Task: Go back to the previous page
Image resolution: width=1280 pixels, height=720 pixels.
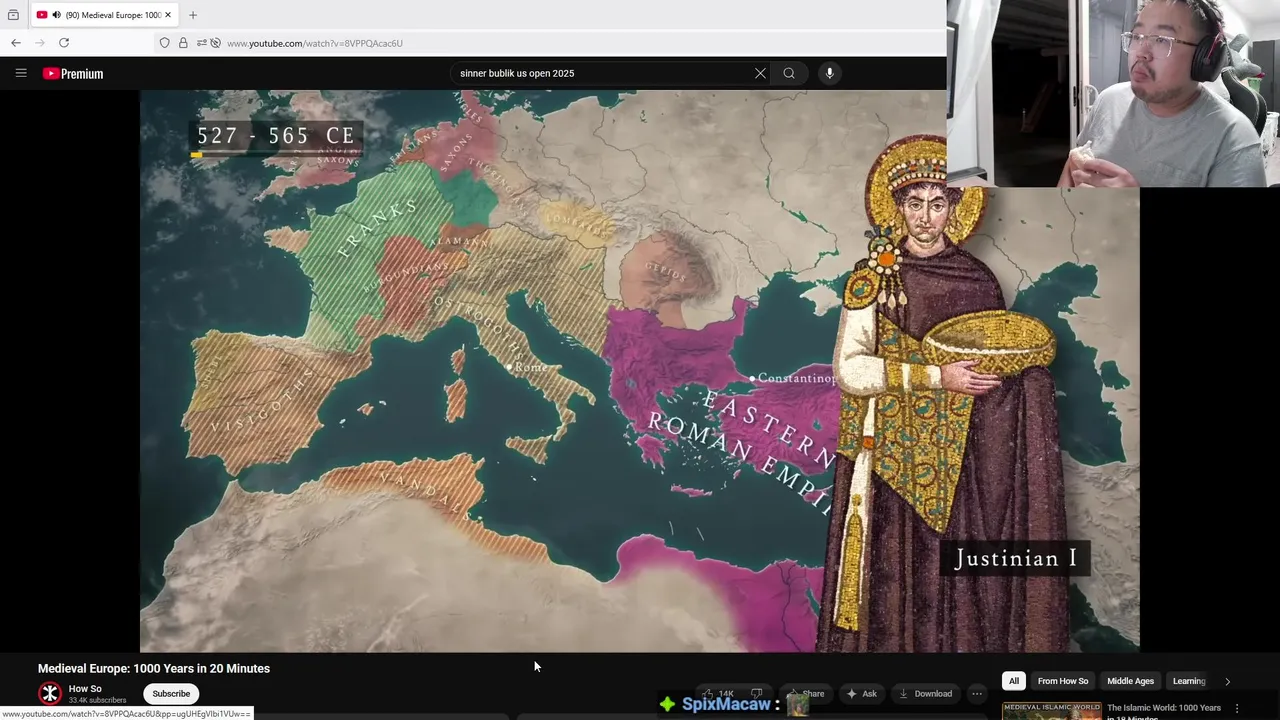Action: click(x=16, y=43)
